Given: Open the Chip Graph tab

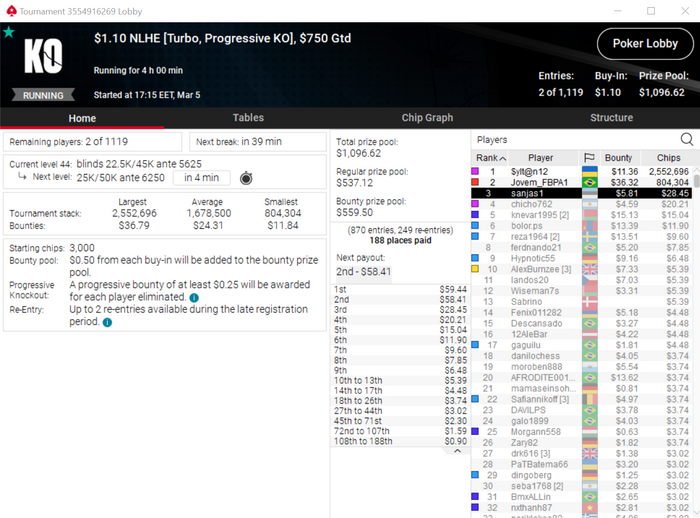Looking at the screenshot, I should pyautogui.click(x=427, y=117).
